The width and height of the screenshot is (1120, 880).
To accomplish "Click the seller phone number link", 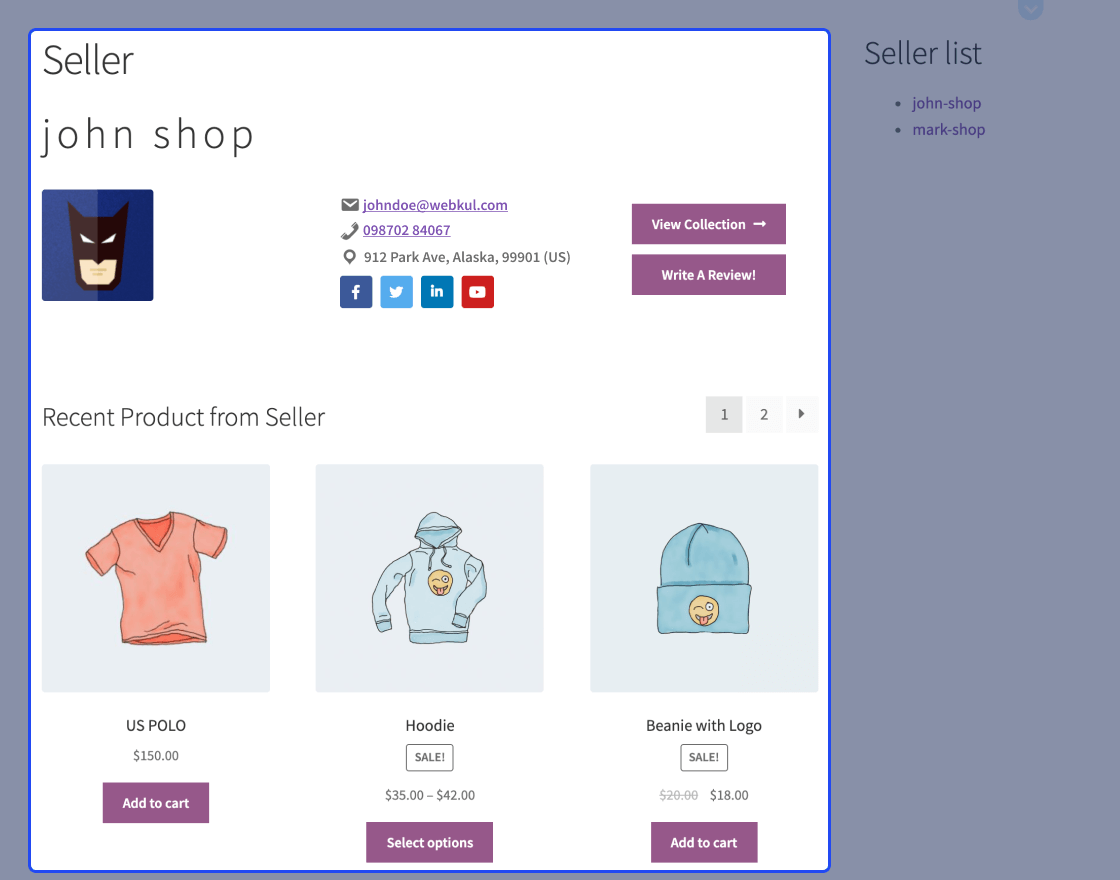I will [x=406, y=230].
